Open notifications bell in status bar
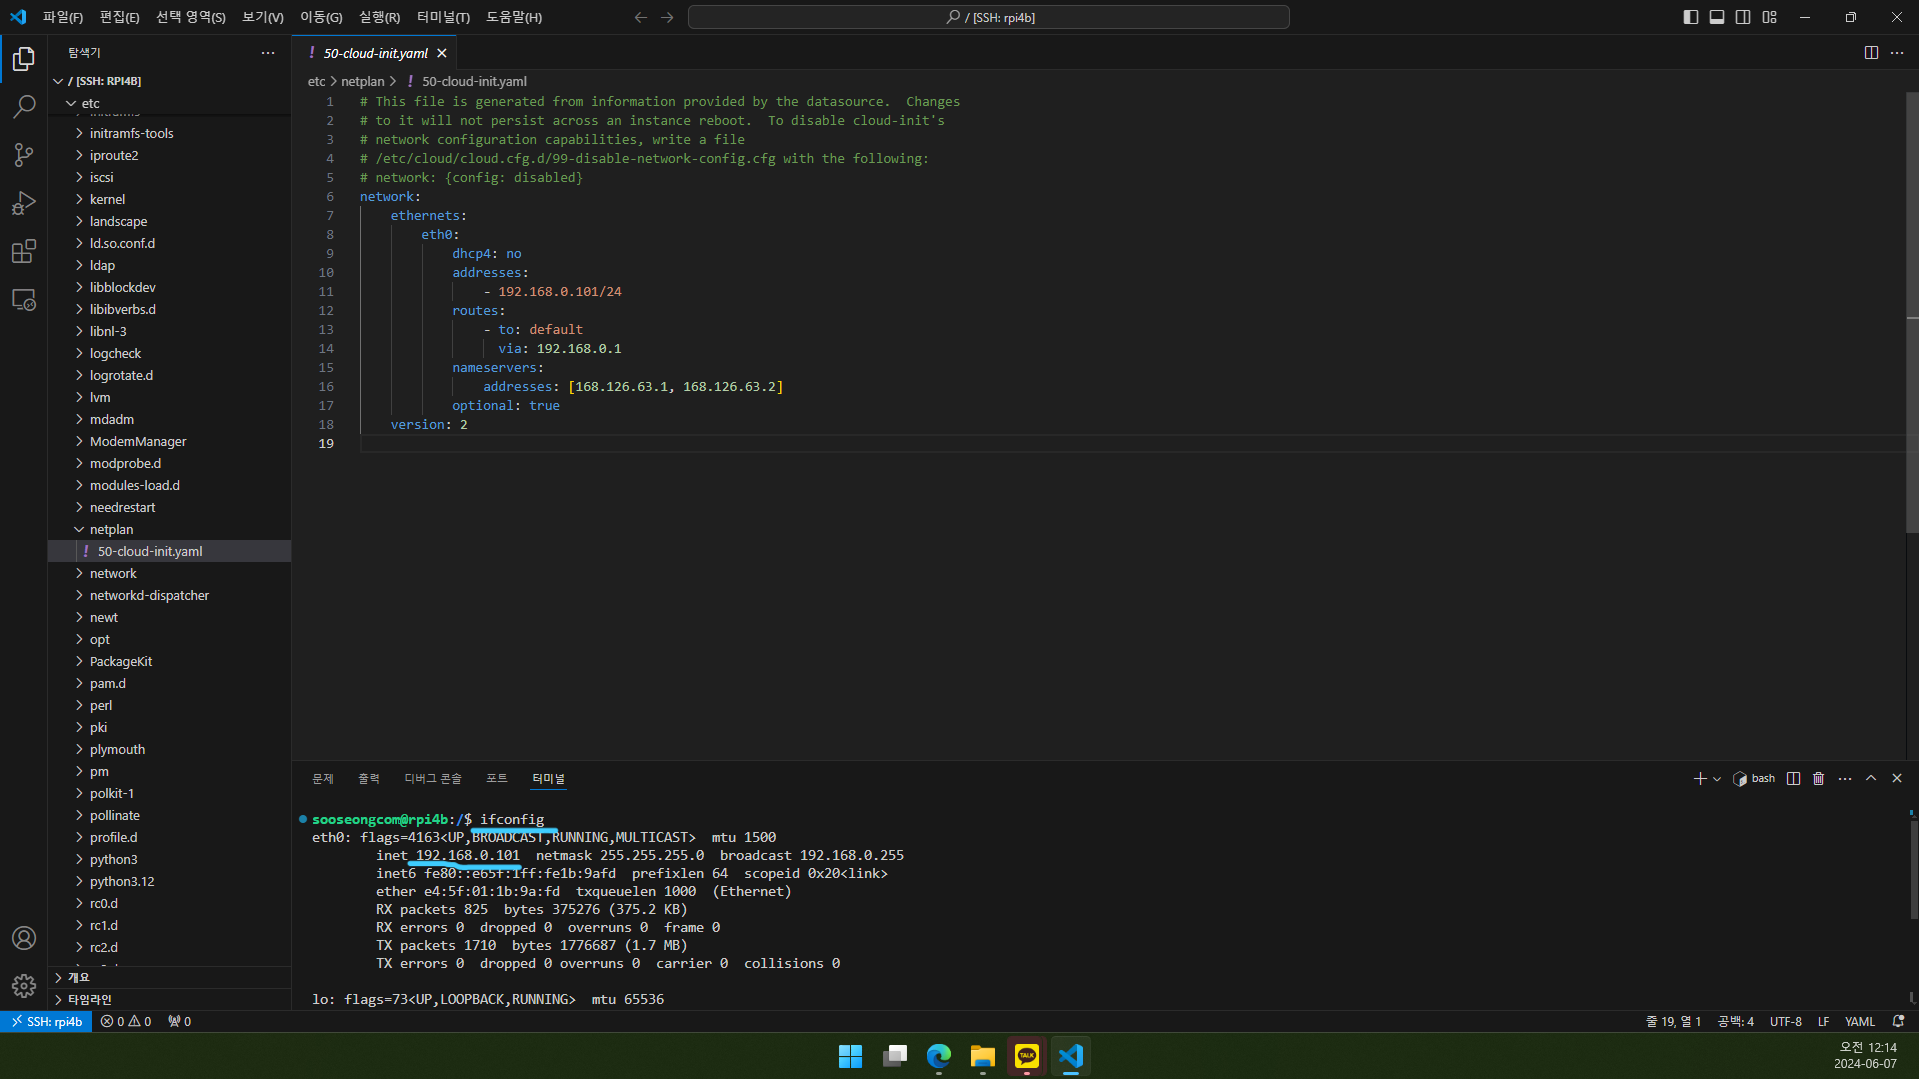The width and height of the screenshot is (1919, 1079). (x=1898, y=1021)
